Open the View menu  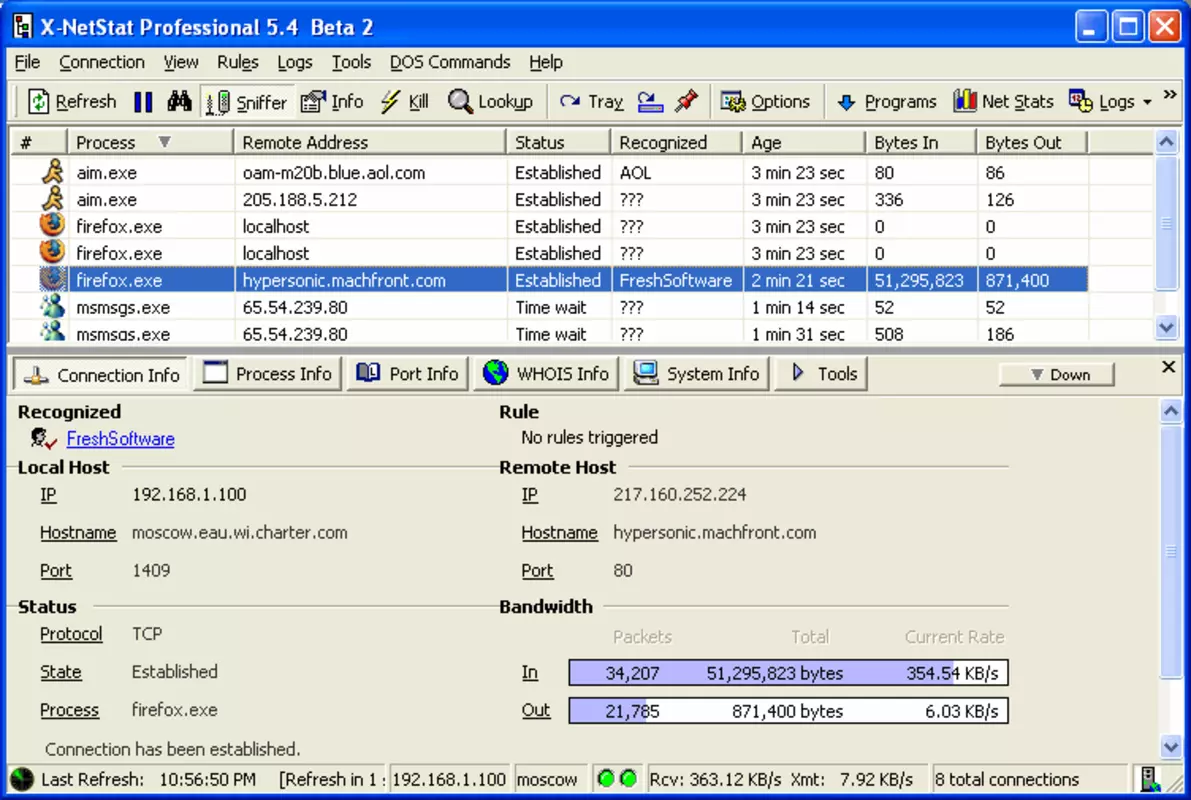tap(181, 62)
